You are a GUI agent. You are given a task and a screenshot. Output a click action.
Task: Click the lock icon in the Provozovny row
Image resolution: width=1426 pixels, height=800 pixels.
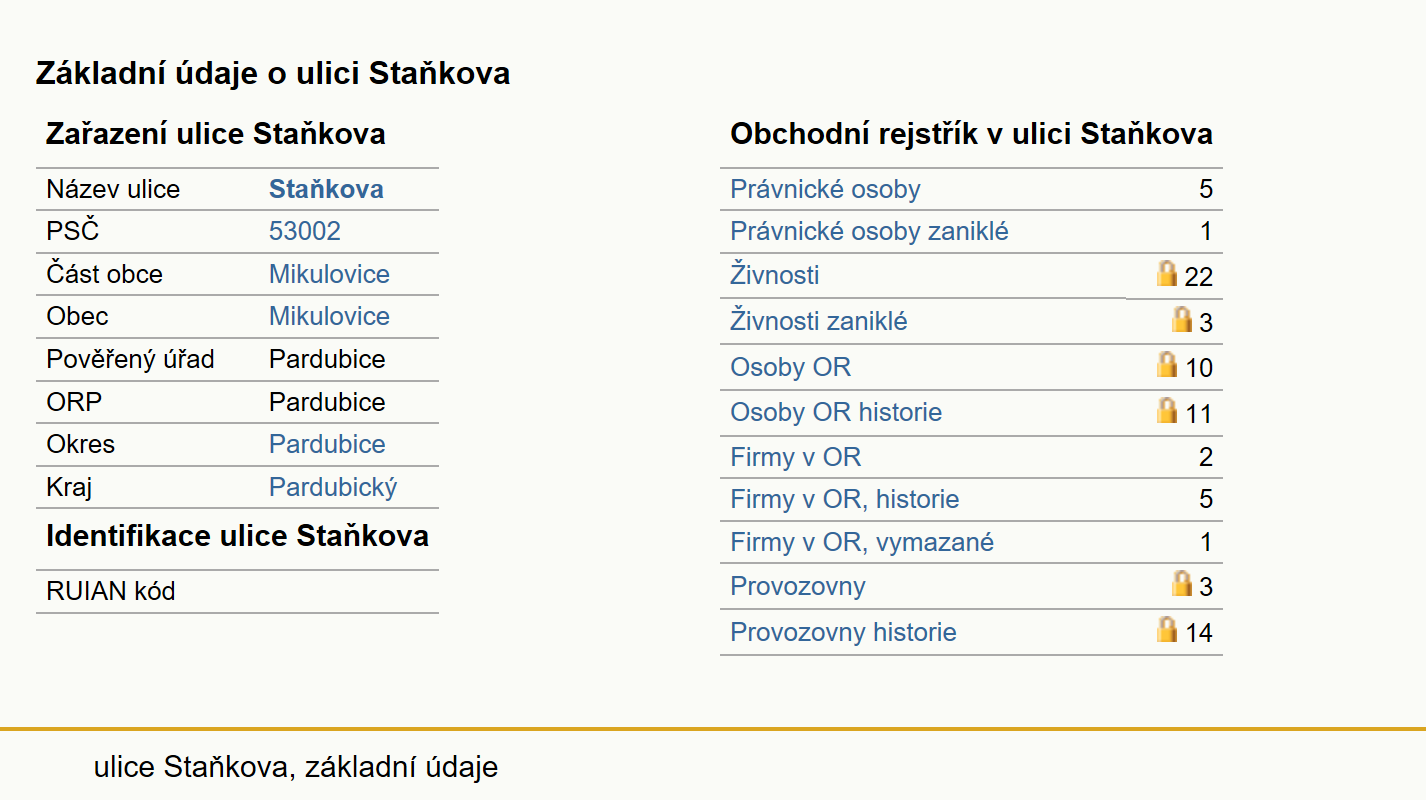[x=1182, y=583]
